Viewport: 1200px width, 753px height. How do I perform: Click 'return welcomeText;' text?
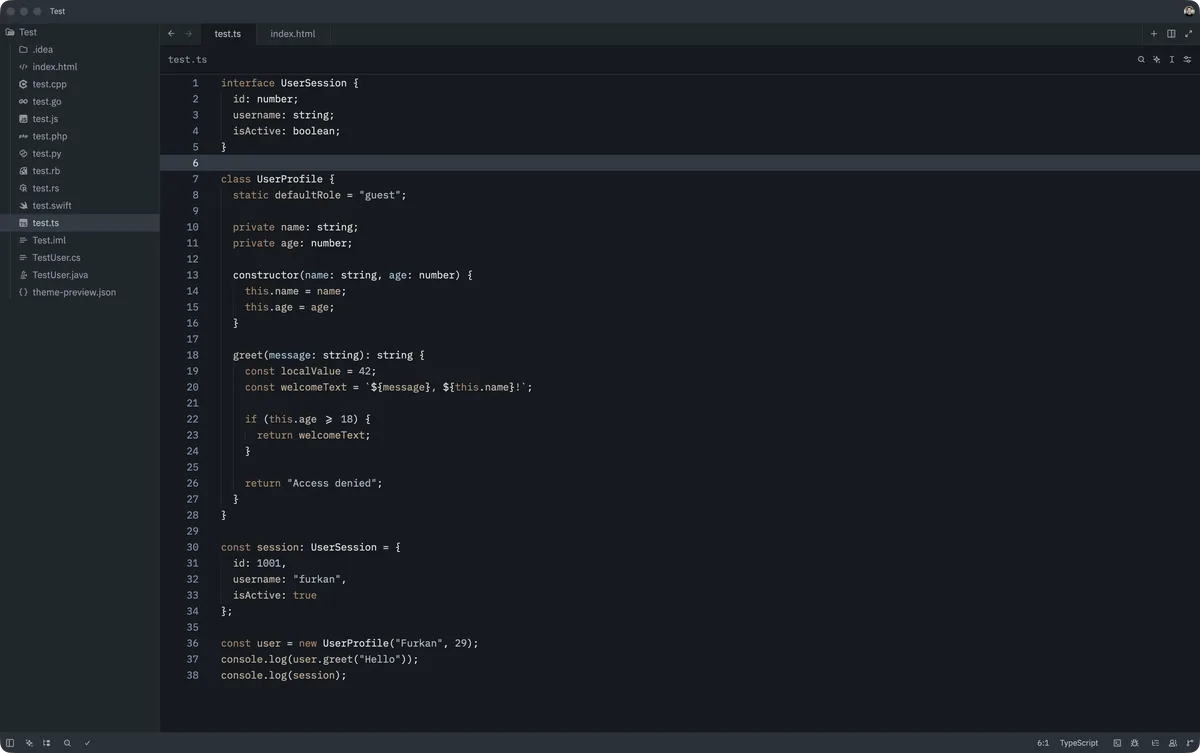click(x=314, y=435)
